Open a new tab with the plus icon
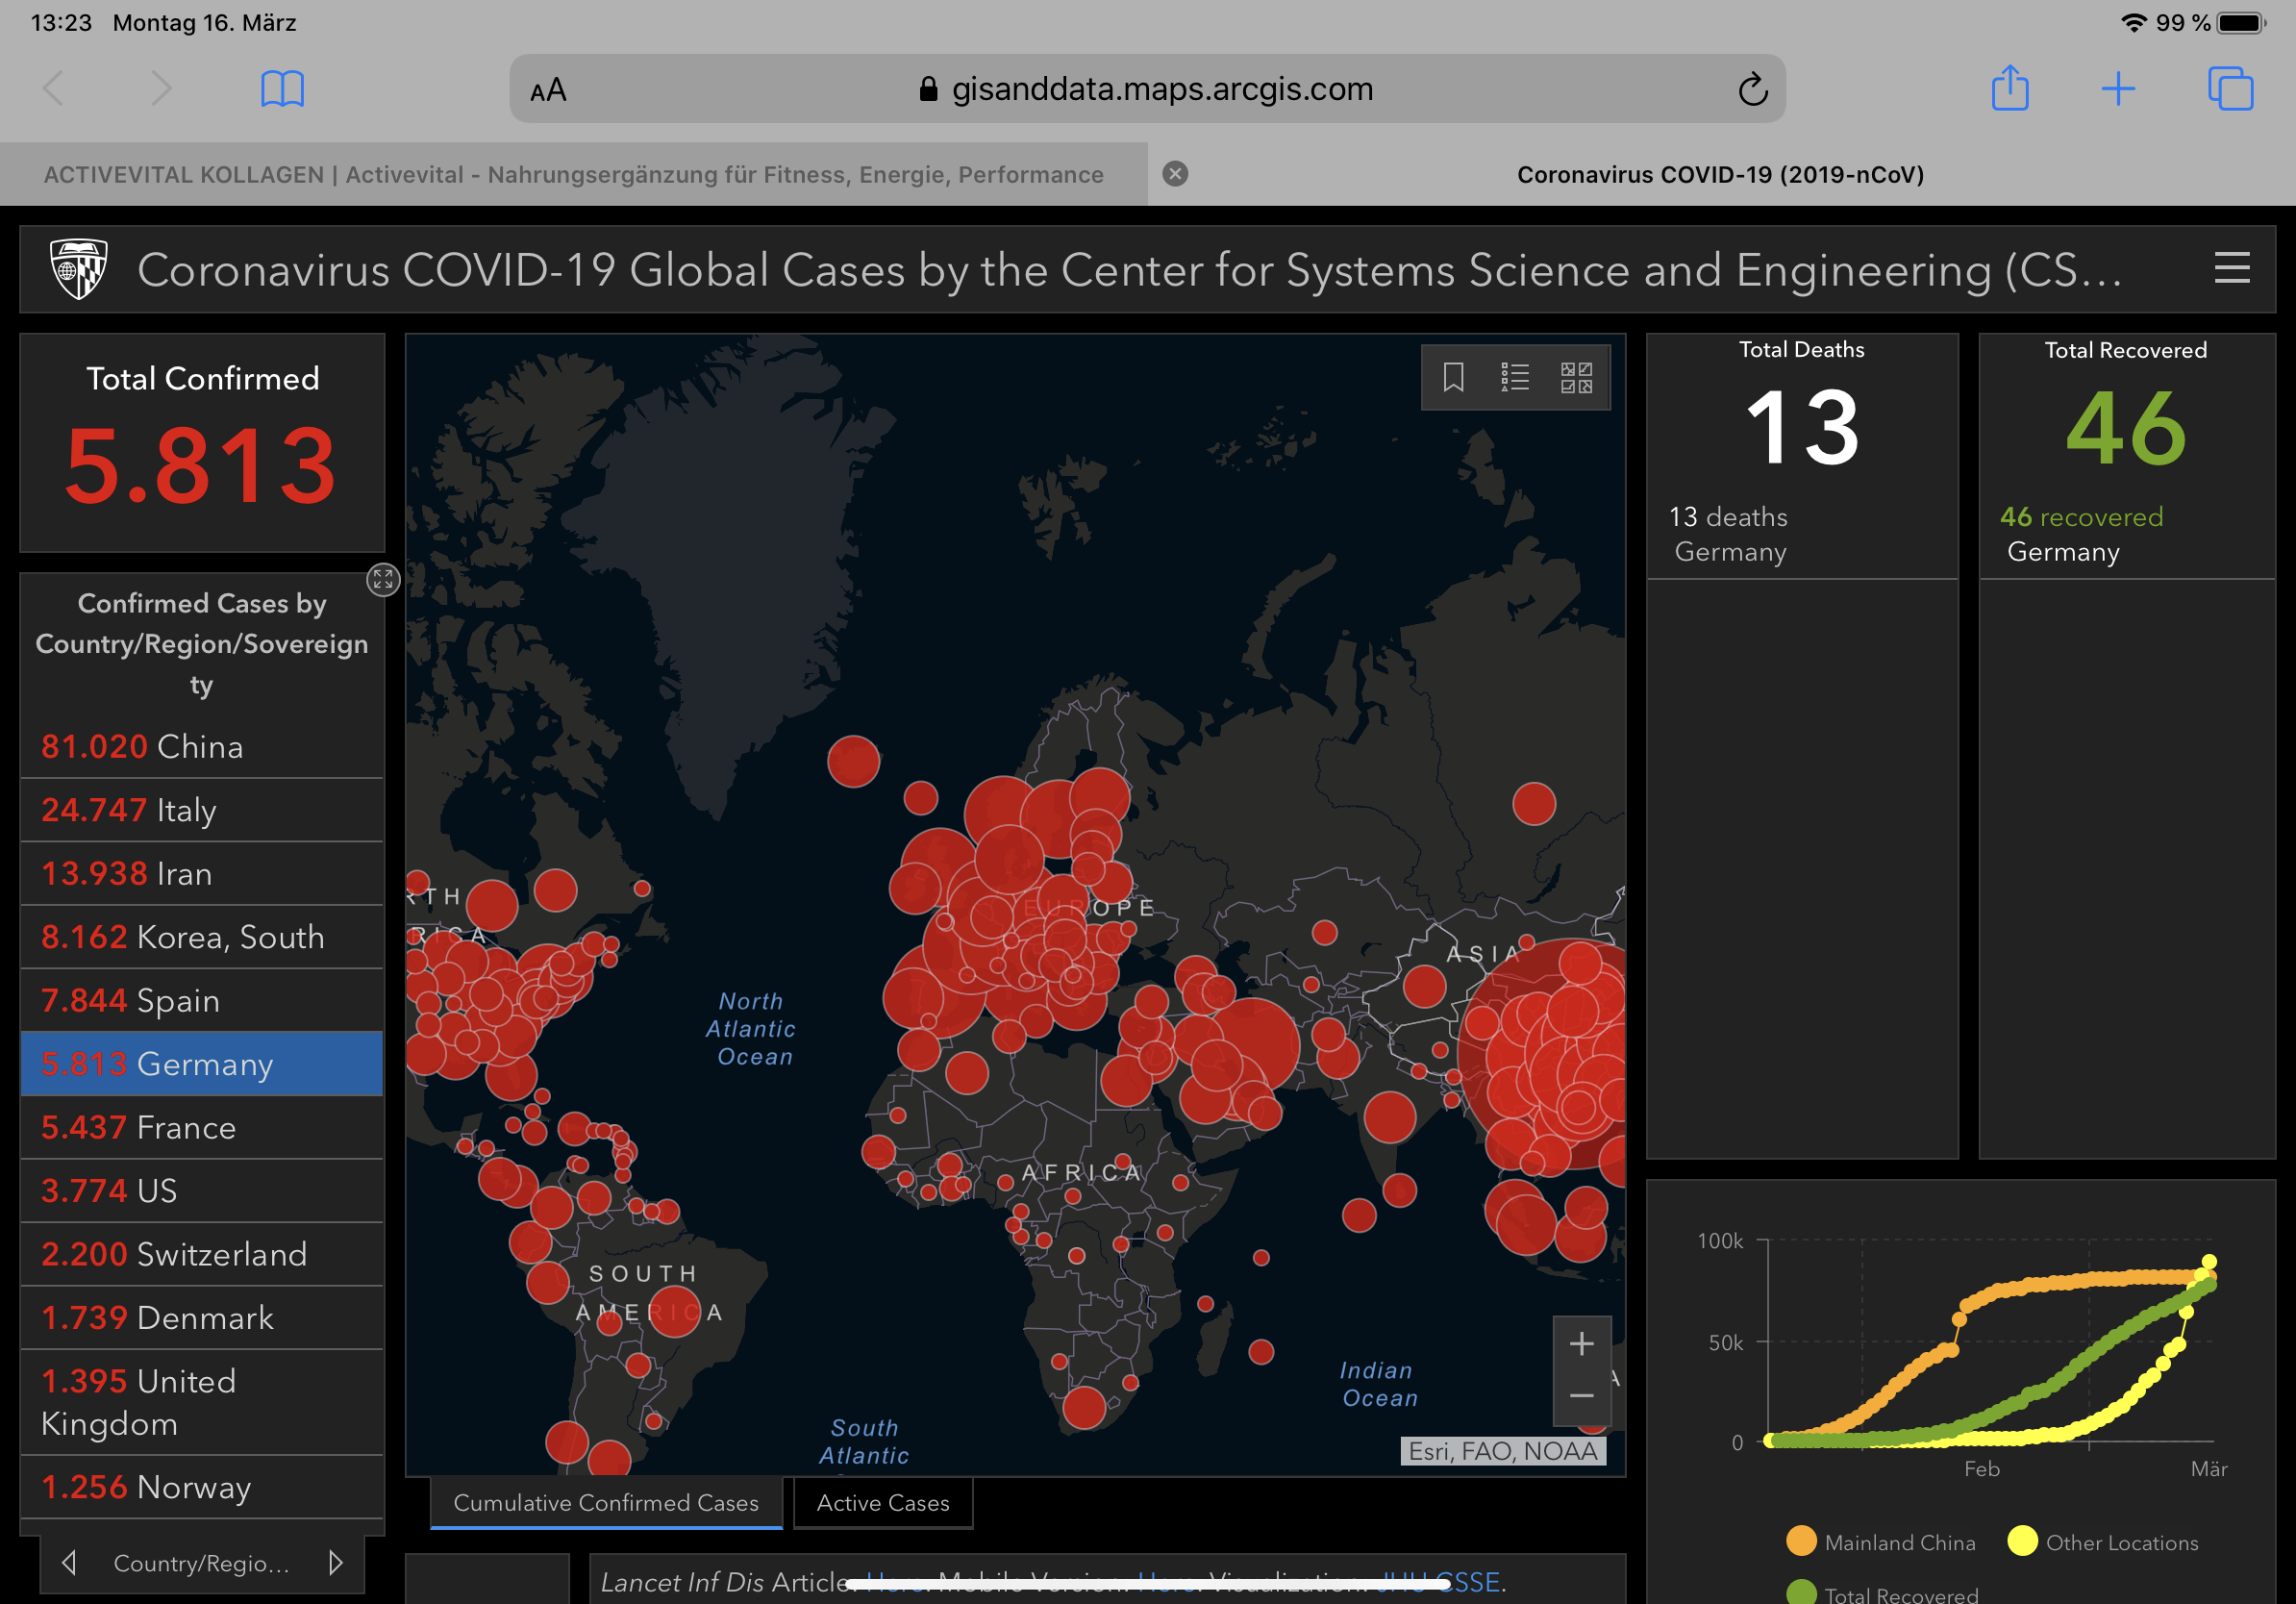Viewport: 2296px width, 1604px height. [x=2118, y=89]
